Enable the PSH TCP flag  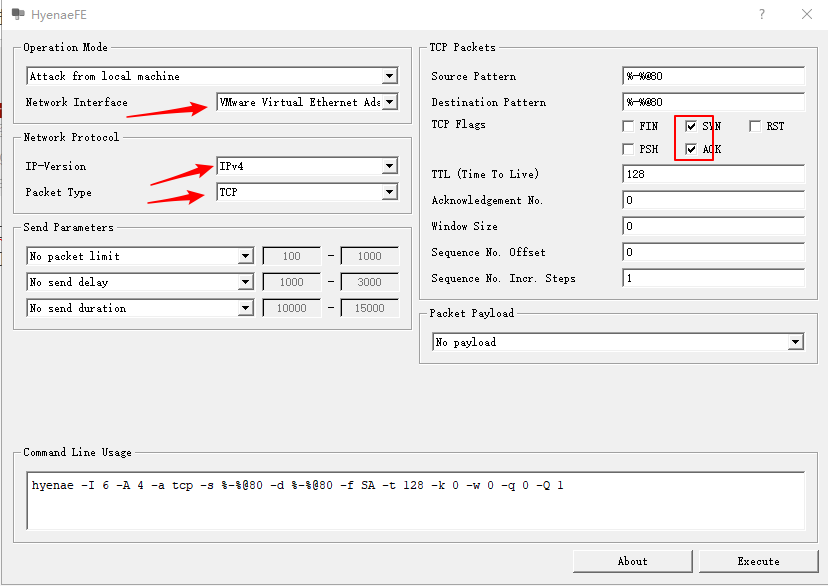tap(628, 149)
